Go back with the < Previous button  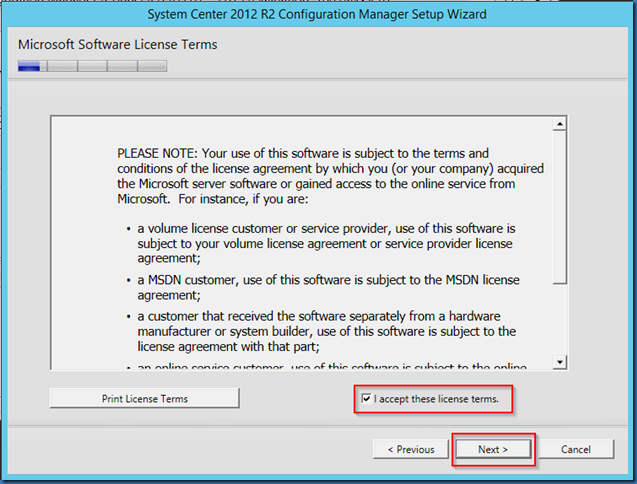411,449
